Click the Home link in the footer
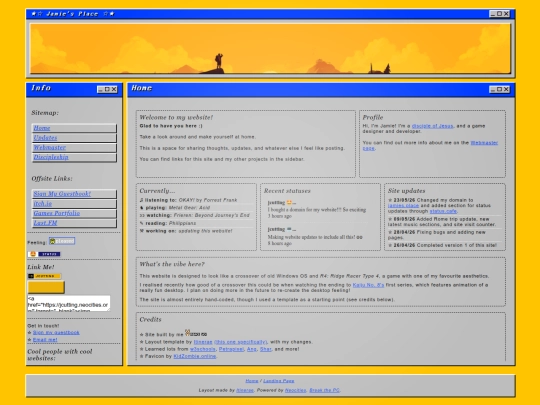 coord(252,381)
